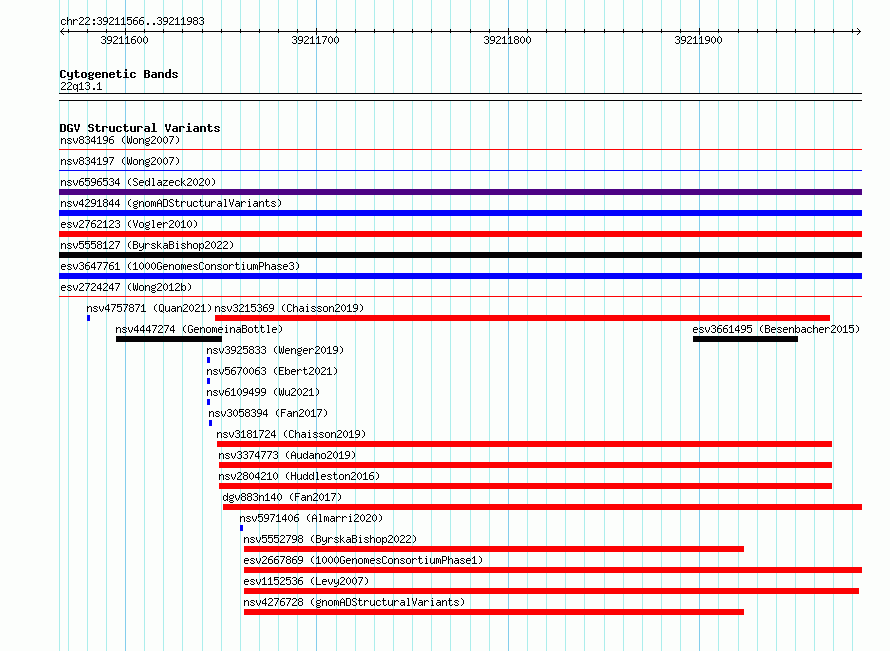This screenshot has height=651, width=890.
Task: Open esv3647761 (1000GenomesConsortiumPhase3) label
Action: click(180, 266)
